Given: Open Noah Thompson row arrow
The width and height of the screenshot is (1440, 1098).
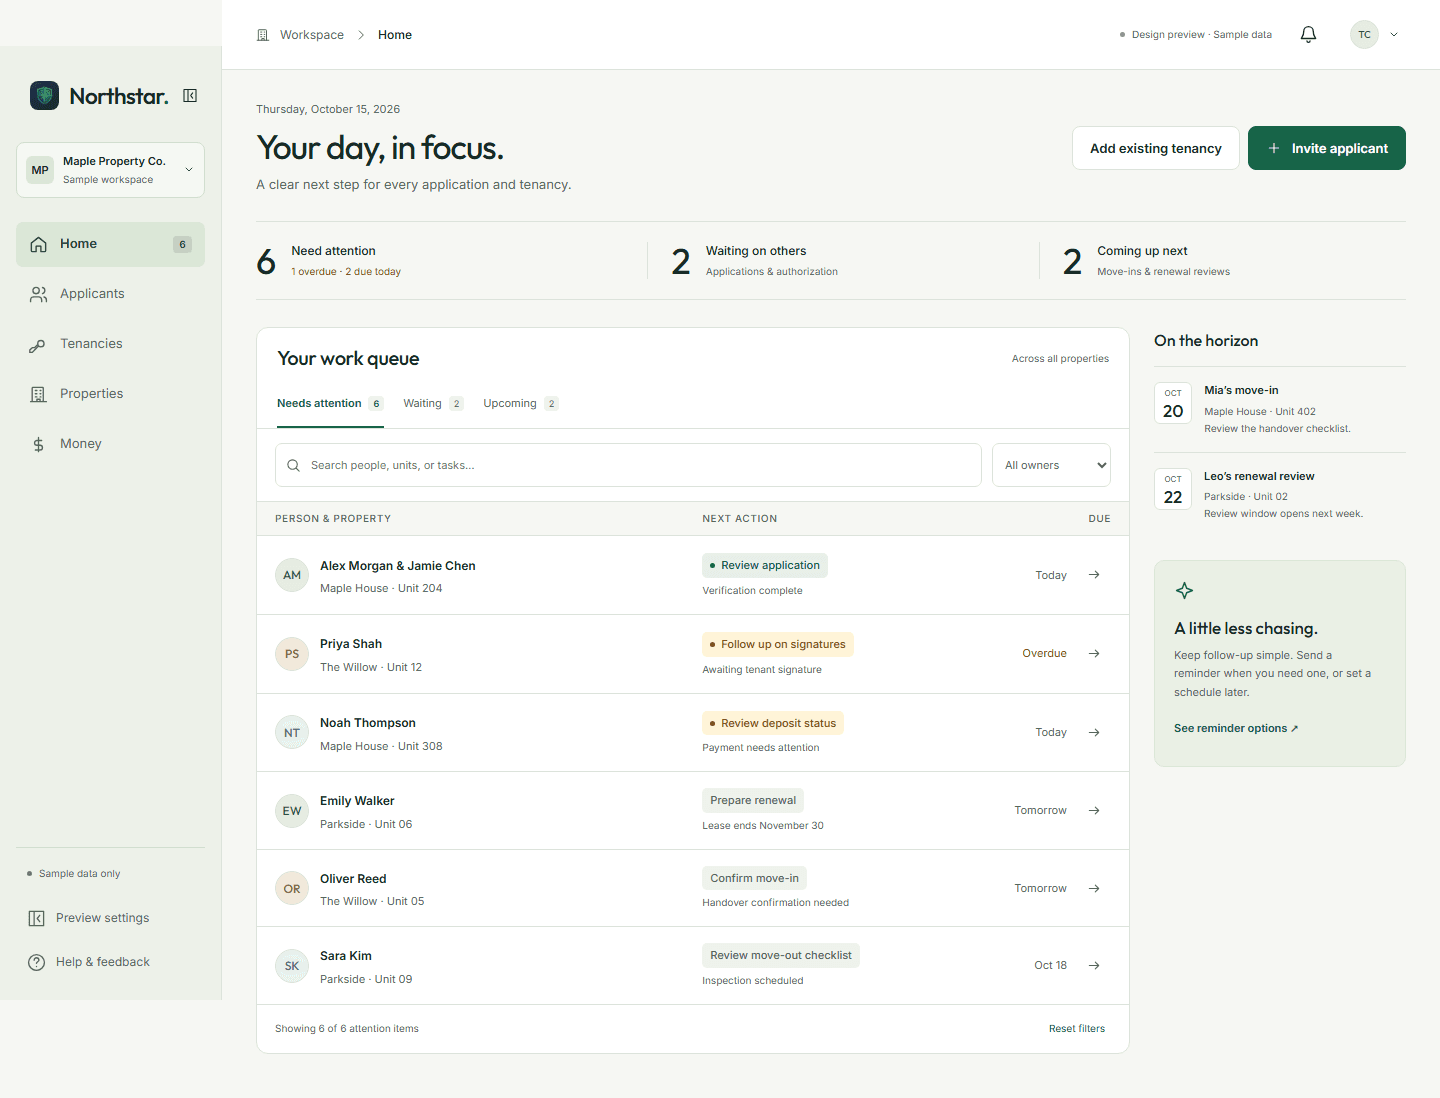Looking at the screenshot, I should tap(1094, 733).
